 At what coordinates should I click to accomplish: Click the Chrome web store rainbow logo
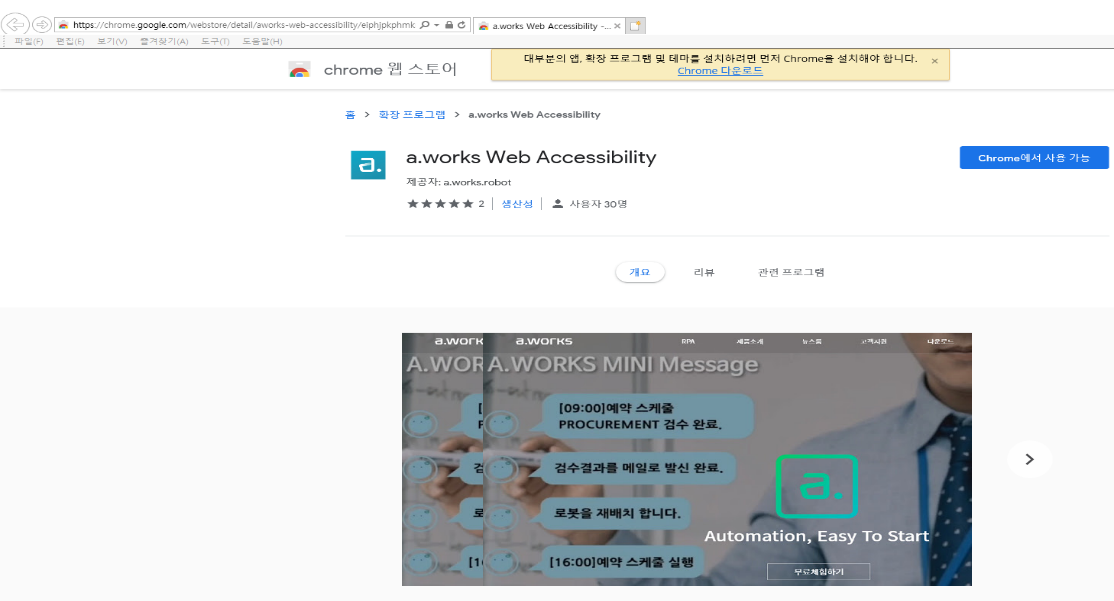(x=299, y=70)
